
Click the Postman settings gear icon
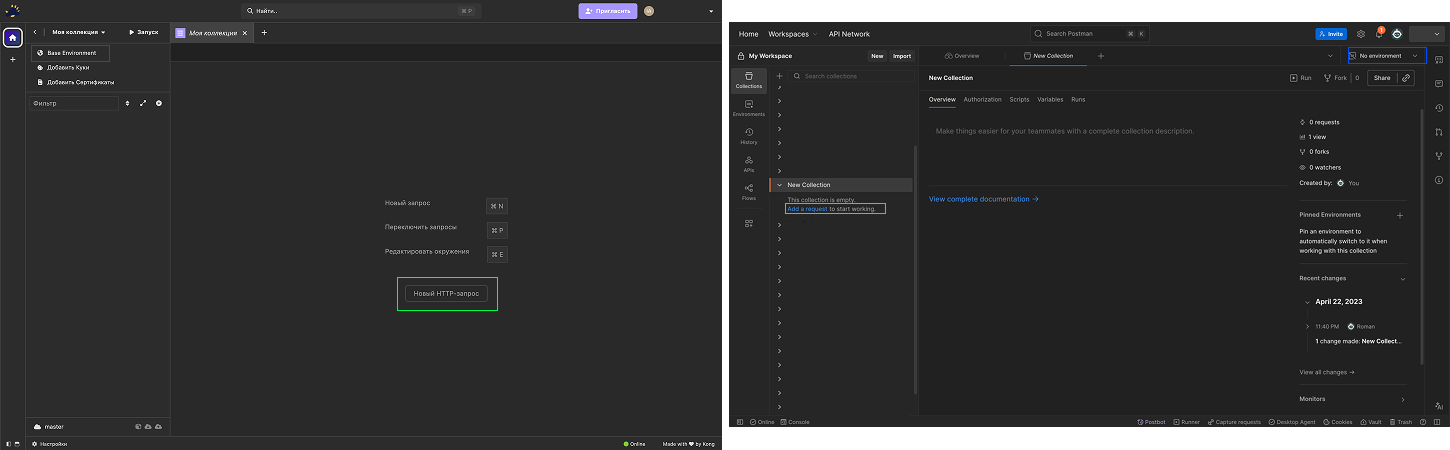click(1361, 34)
